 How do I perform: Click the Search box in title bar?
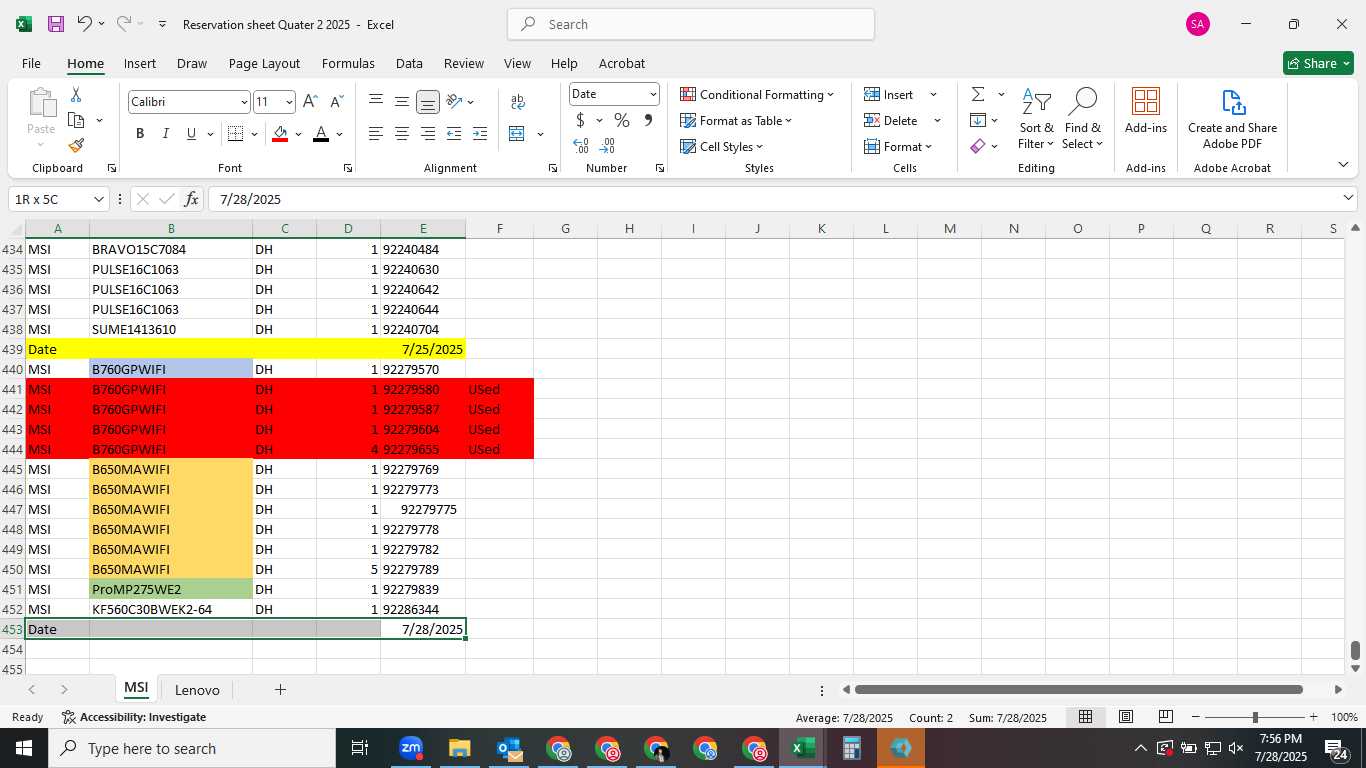point(691,24)
